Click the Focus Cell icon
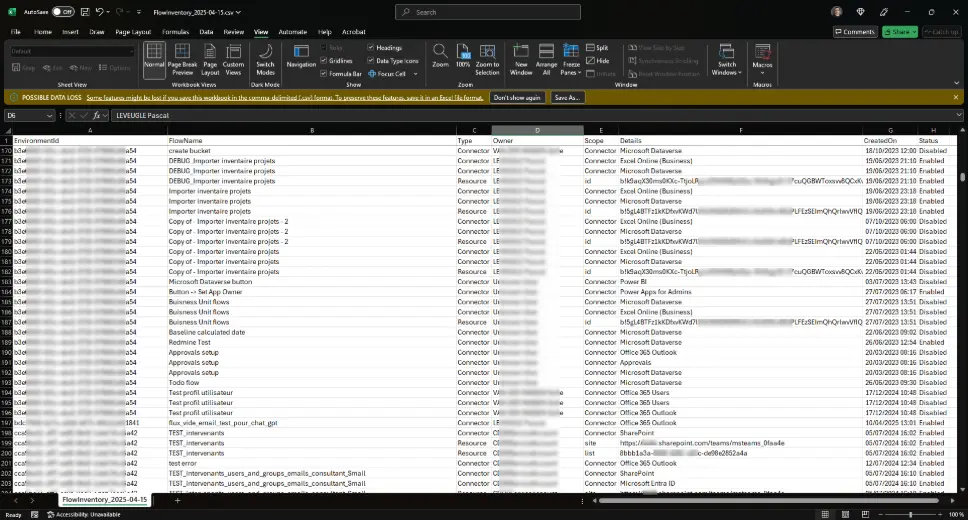The width and height of the screenshot is (968, 520). pyautogui.click(x=372, y=73)
